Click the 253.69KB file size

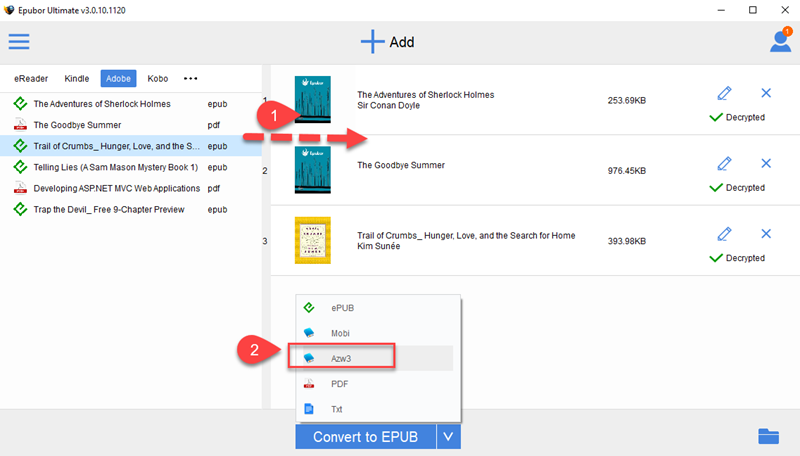(627, 100)
